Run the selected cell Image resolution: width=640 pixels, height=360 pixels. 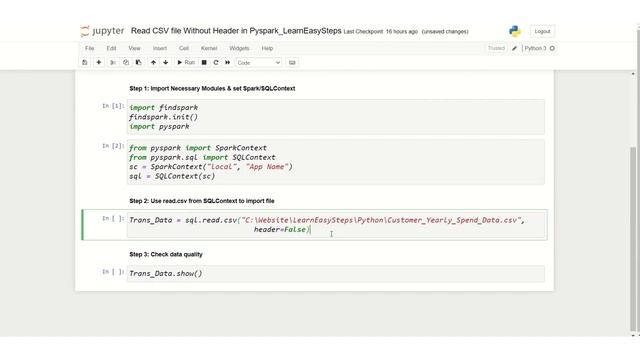coord(186,62)
